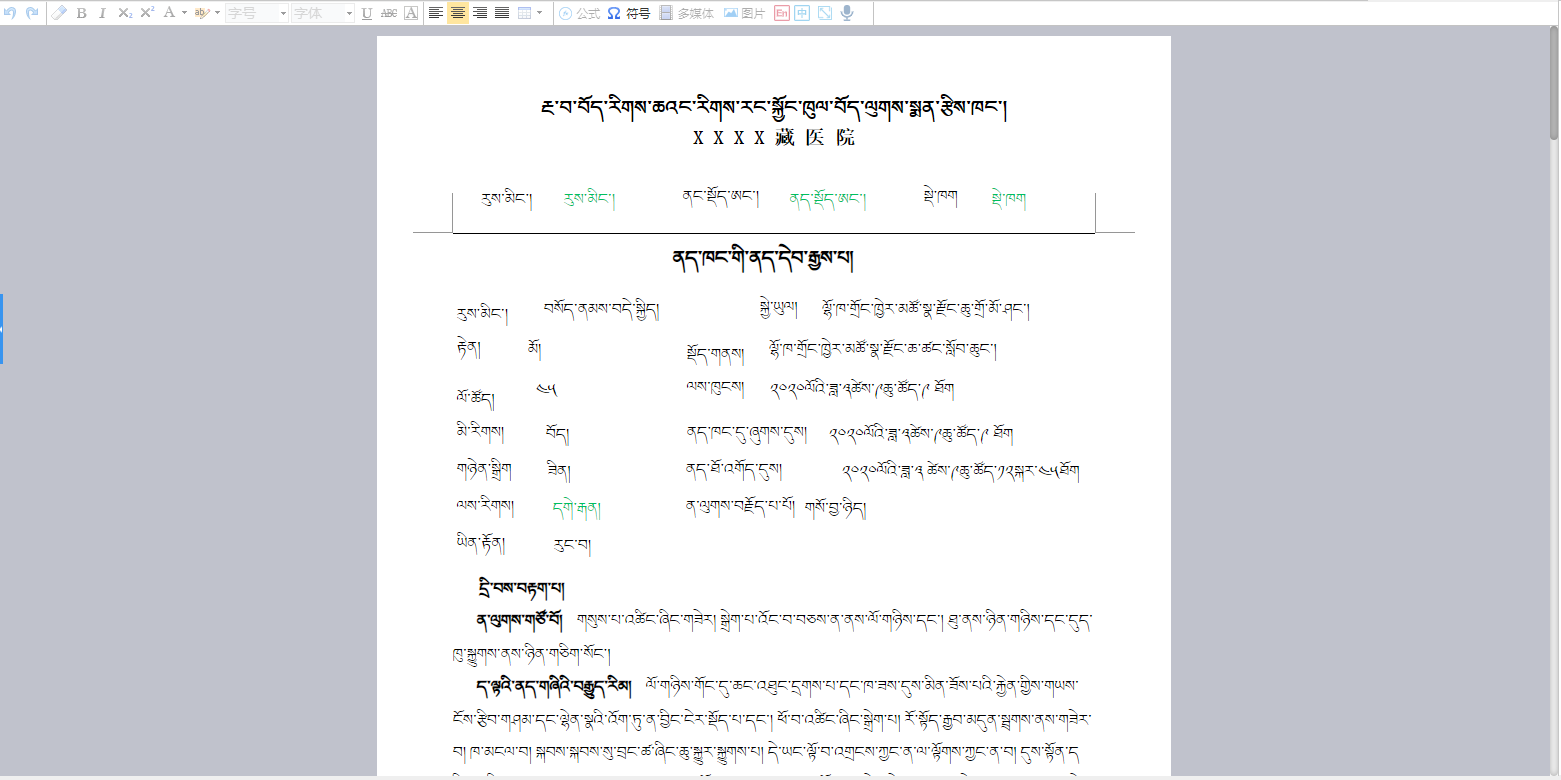This screenshot has height=780, width=1561.
Task: Click the Redo arrow icon
Action: coord(32,13)
